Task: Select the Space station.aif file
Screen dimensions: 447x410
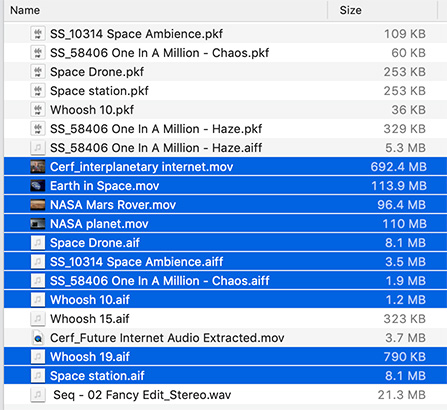Action: (x=225, y=376)
